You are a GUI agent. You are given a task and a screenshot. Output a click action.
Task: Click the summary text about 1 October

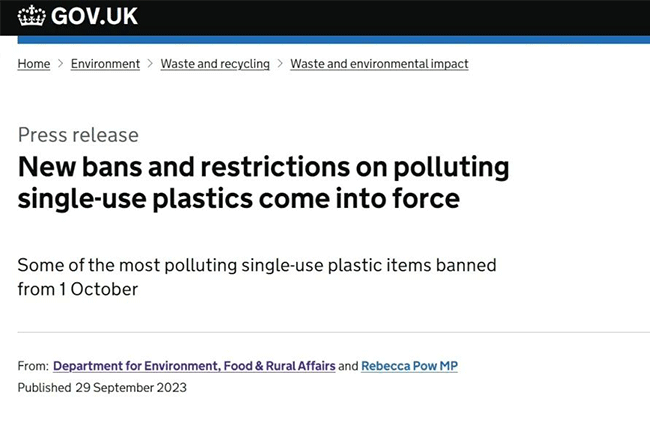257,277
